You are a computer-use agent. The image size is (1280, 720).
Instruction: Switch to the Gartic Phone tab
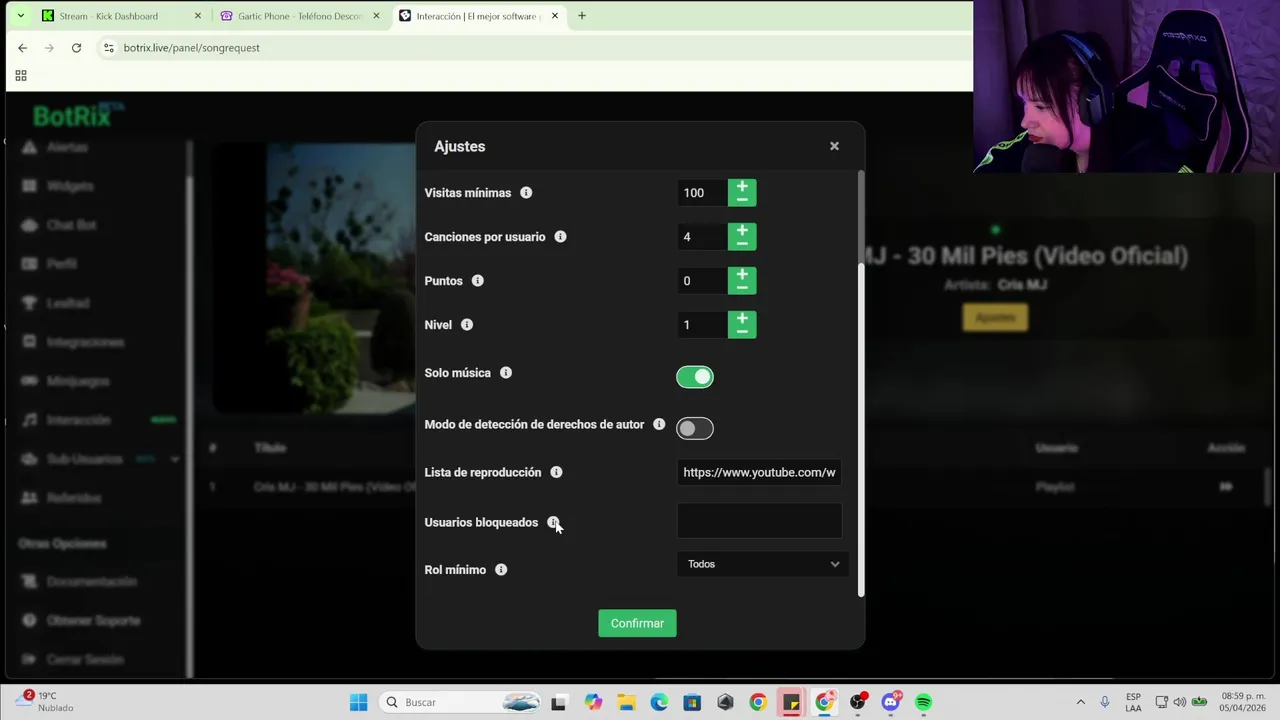(300, 16)
